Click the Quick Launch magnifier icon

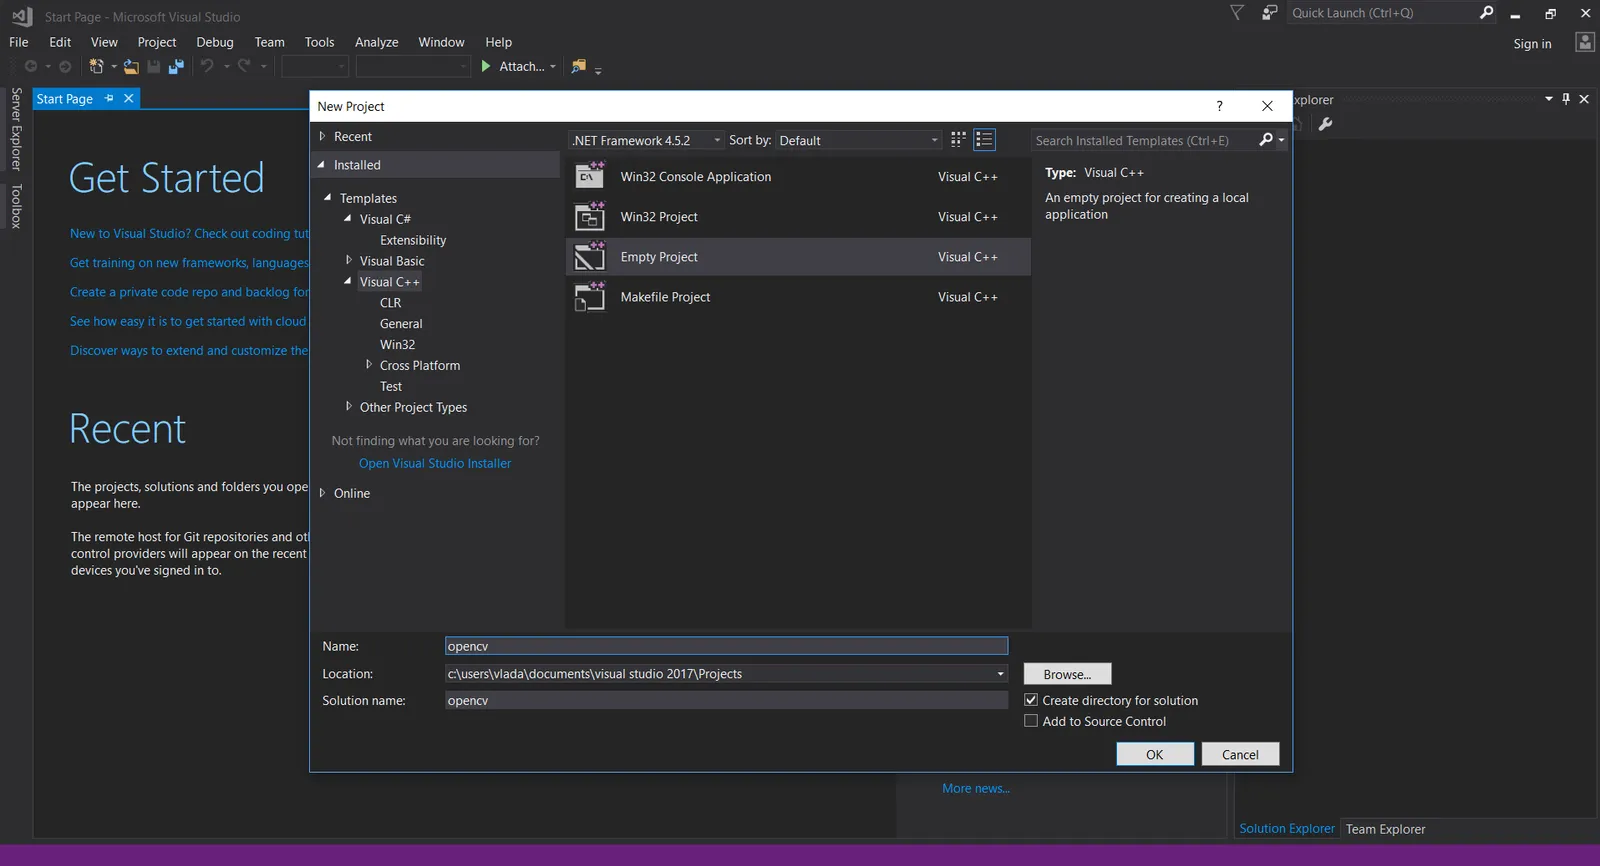[x=1486, y=13]
